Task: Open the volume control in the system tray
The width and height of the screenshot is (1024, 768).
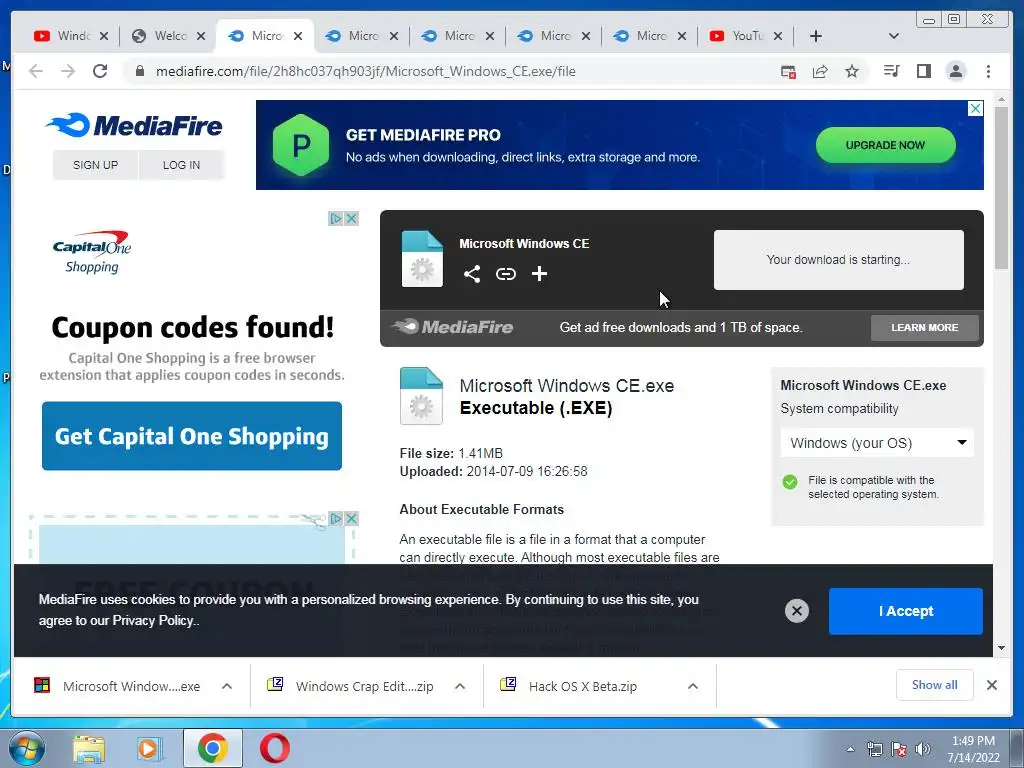Action: pos(923,749)
